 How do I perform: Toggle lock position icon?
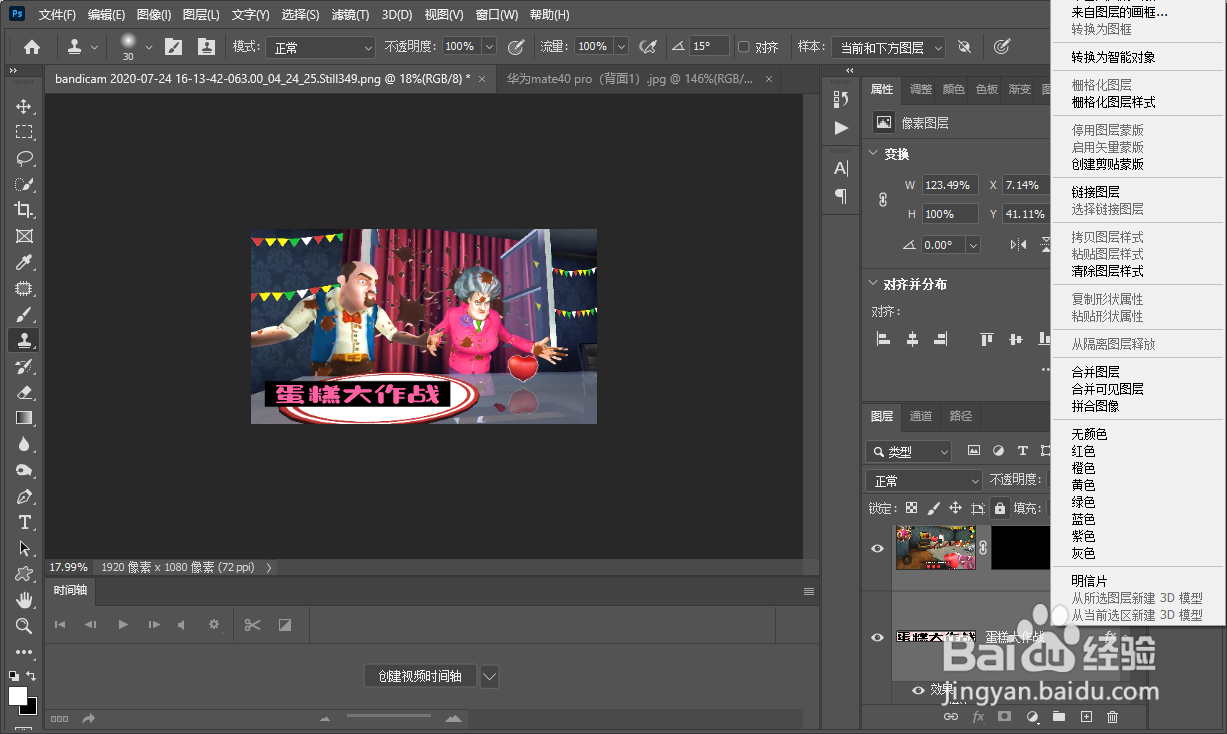tap(955, 508)
